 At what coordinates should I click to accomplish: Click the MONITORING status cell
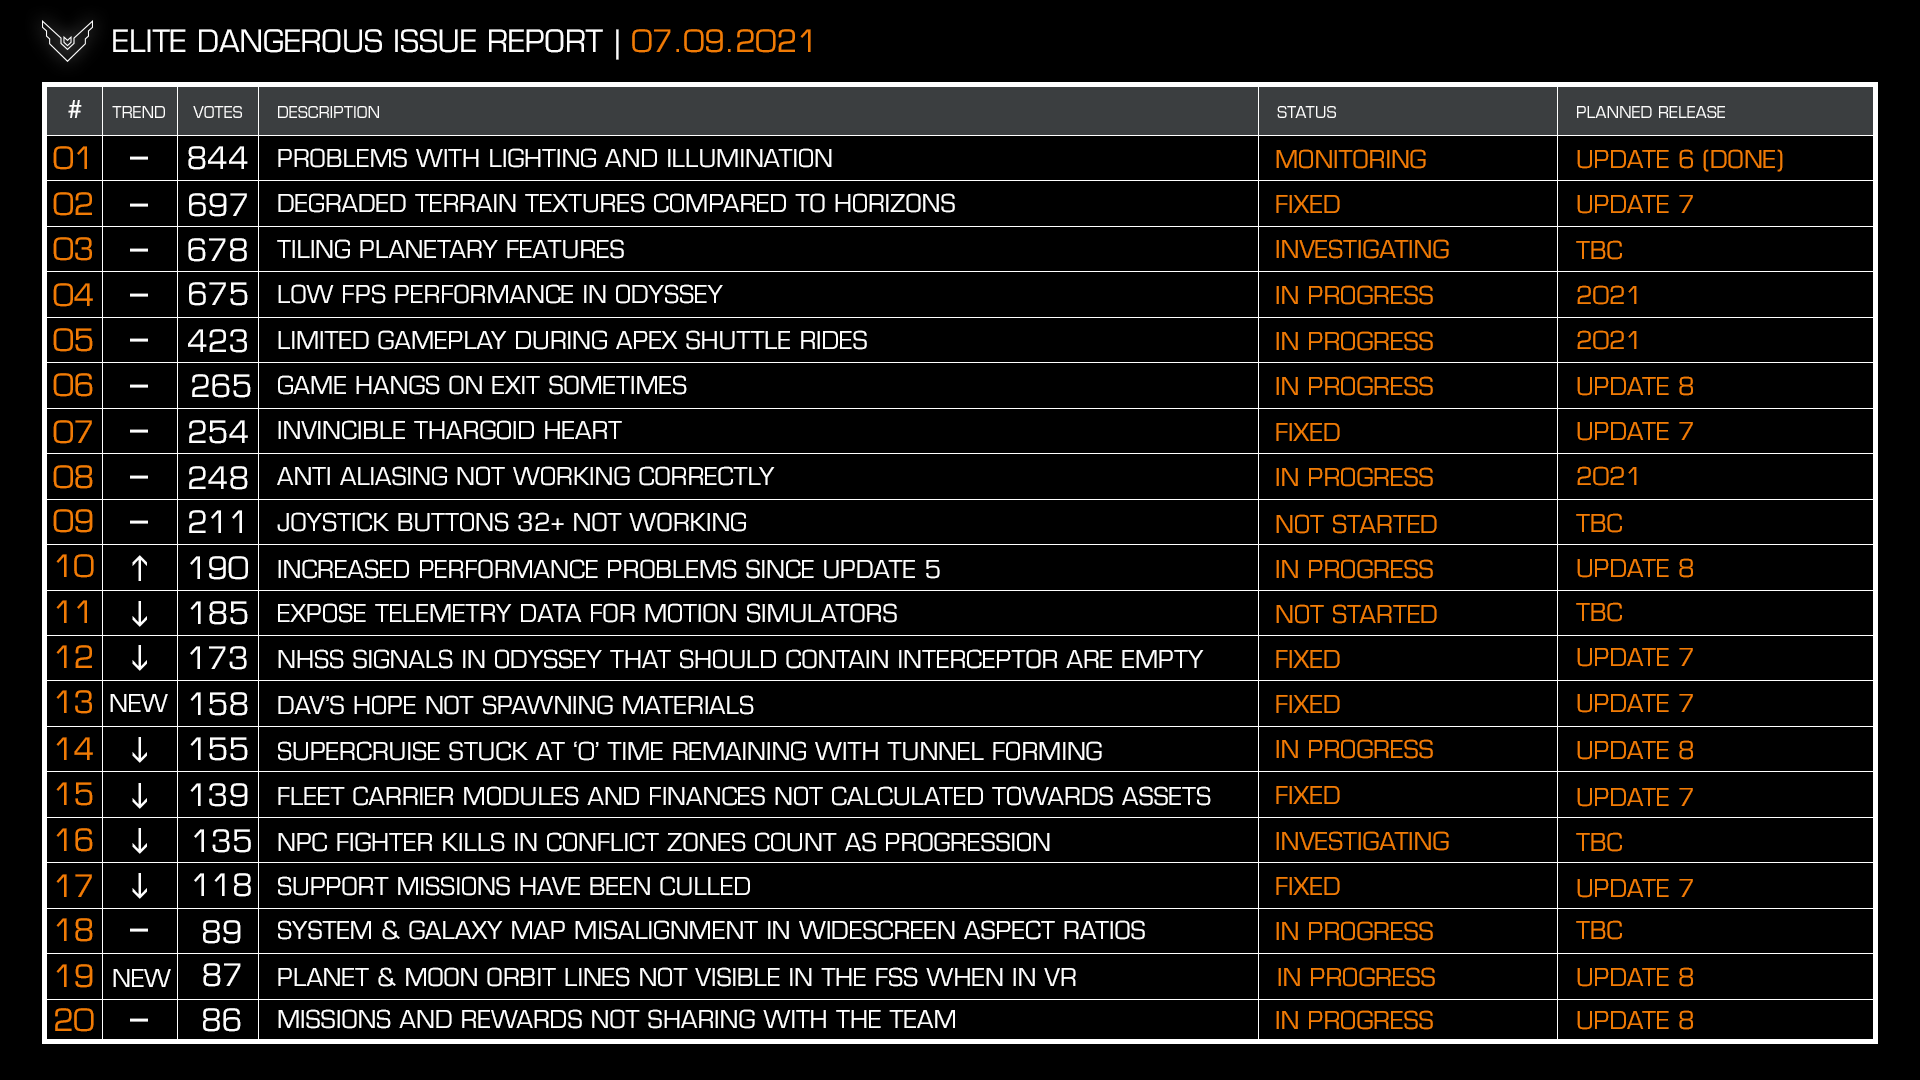pos(1351,159)
